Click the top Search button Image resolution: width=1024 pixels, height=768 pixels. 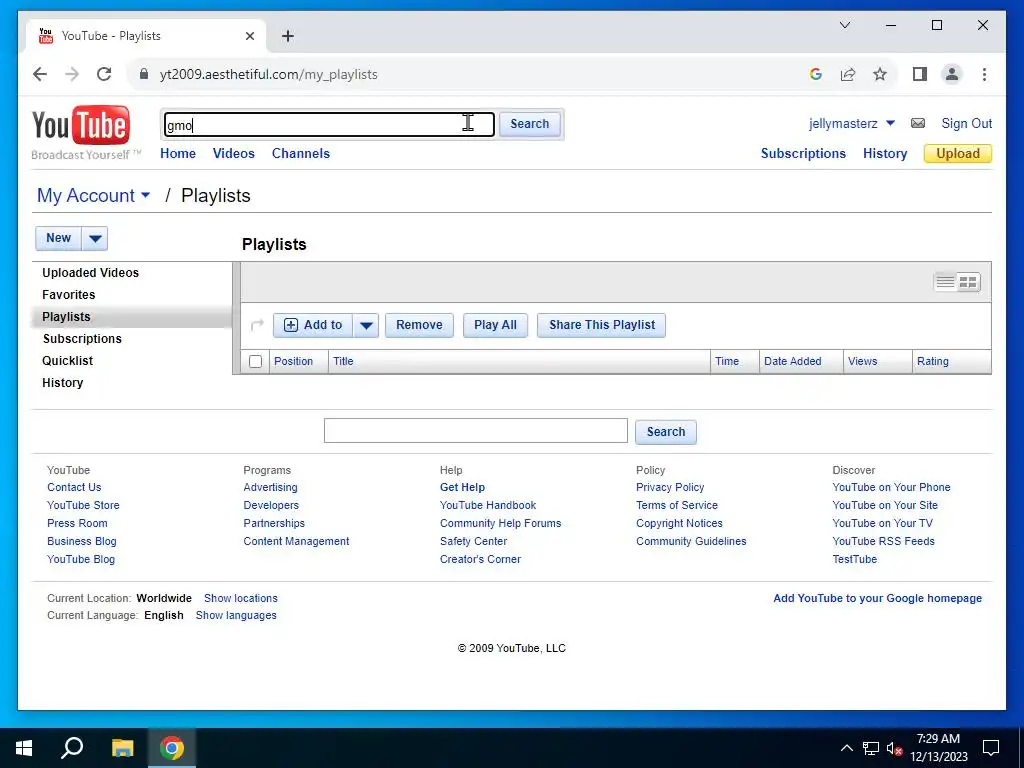click(x=530, y=124)
